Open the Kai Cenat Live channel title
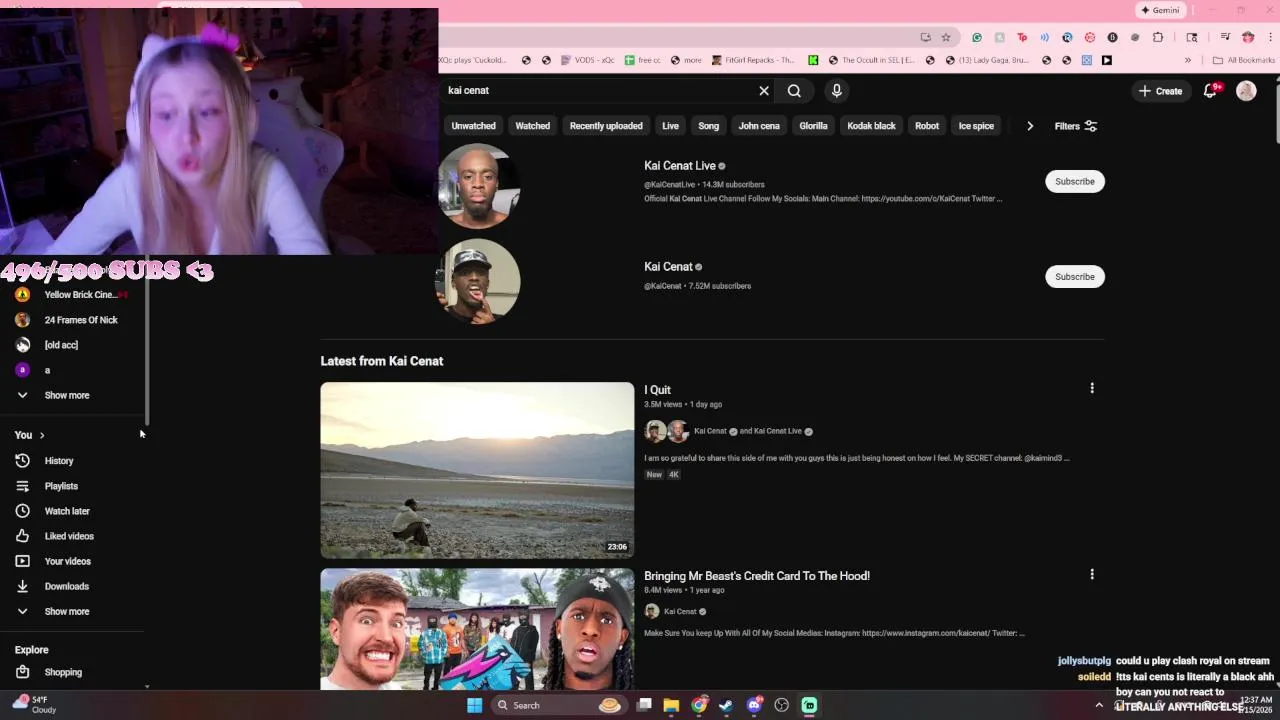Viewport: 1280px width, 720px height. [x=680, y=166]
